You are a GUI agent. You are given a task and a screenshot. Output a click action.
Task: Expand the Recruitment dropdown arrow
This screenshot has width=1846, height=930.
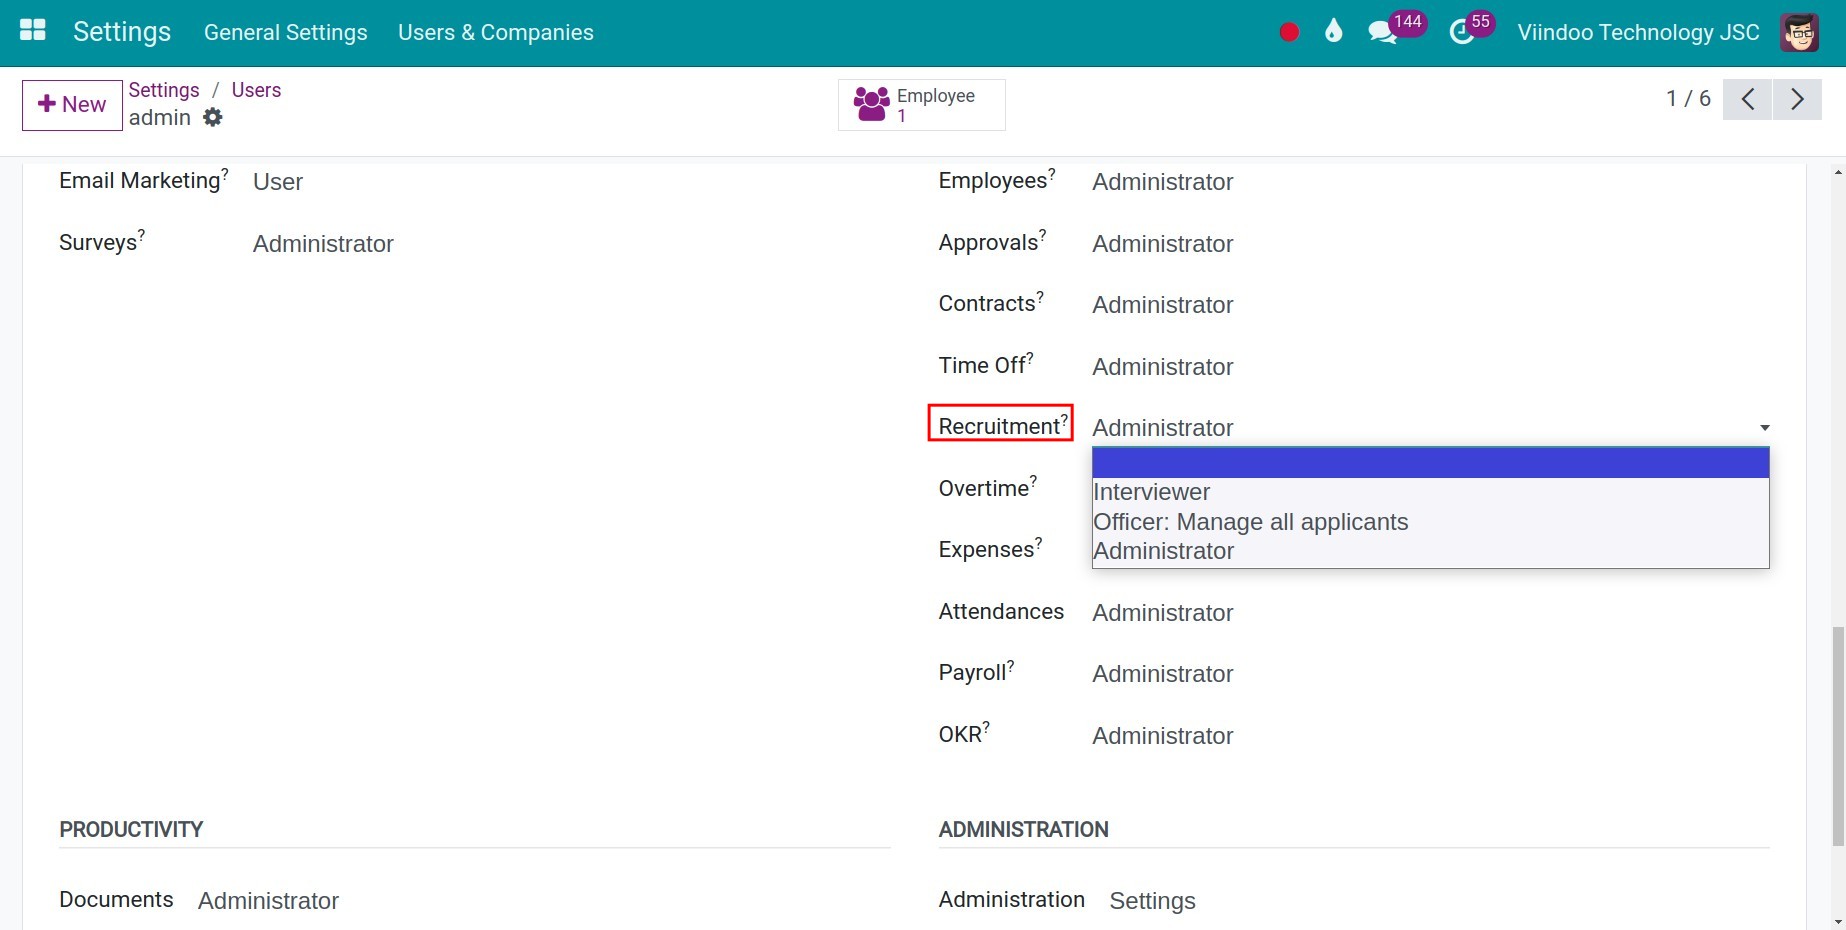click(1765, 428)
